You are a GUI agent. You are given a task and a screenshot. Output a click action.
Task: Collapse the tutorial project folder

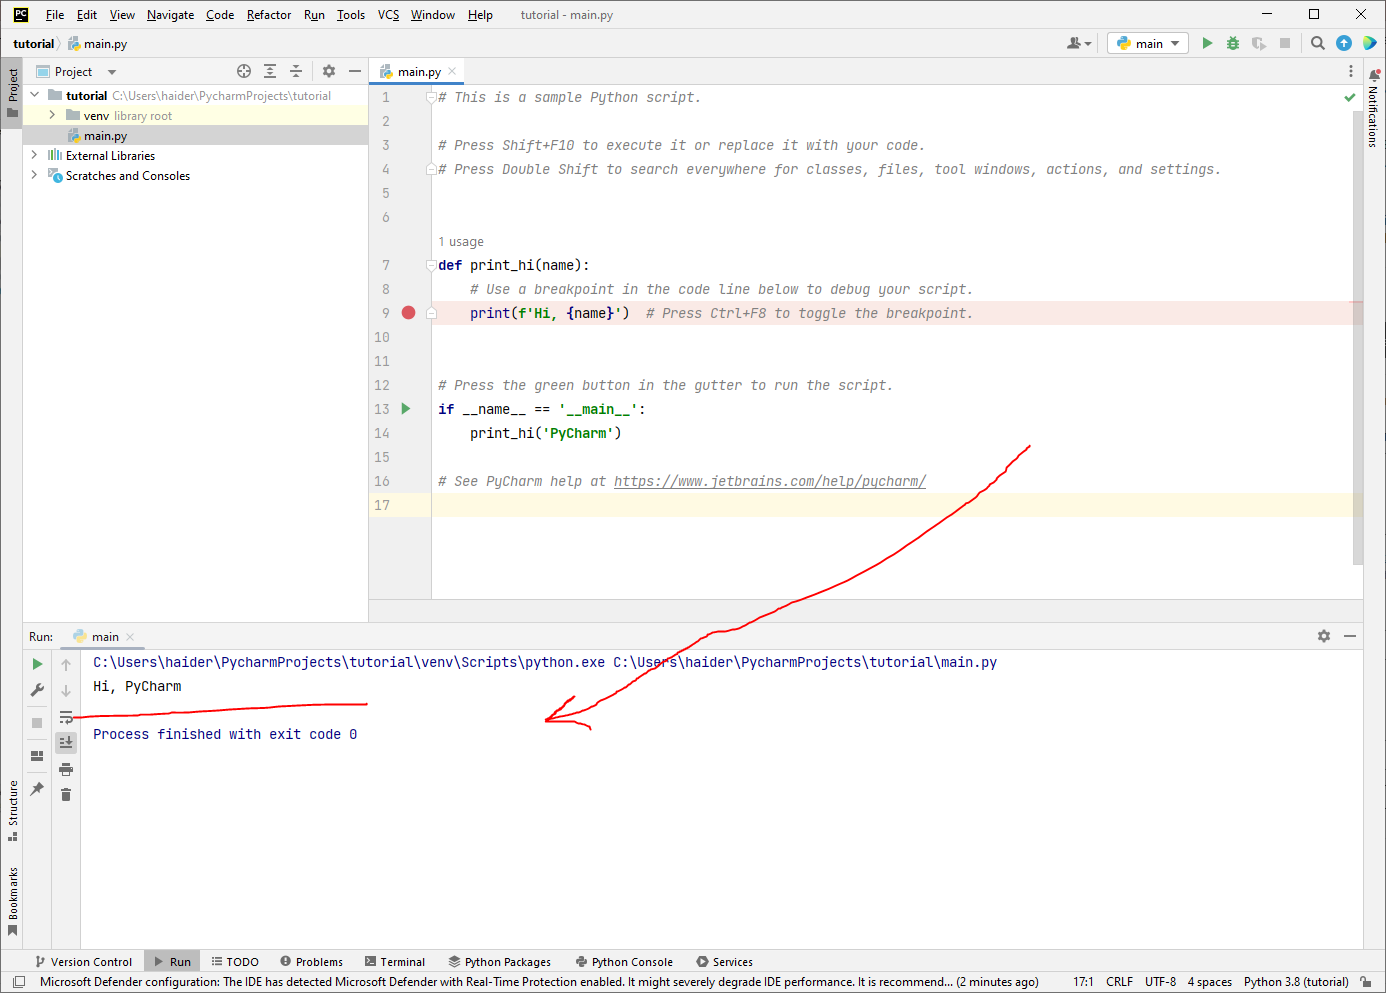pos(35,95)
